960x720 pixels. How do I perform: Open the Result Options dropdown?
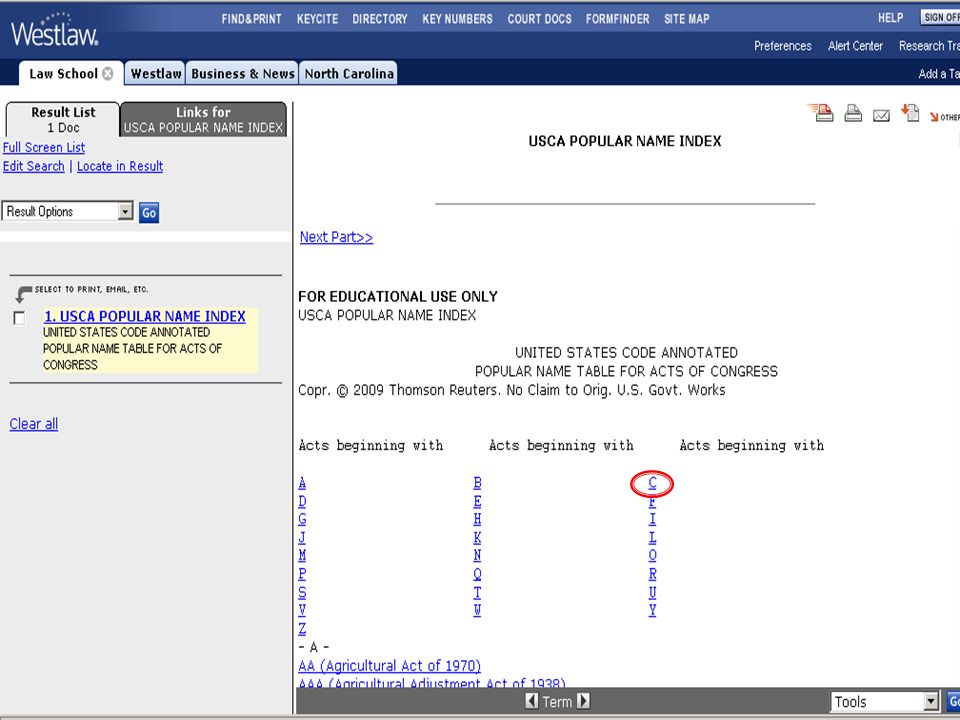click(67, 211)
